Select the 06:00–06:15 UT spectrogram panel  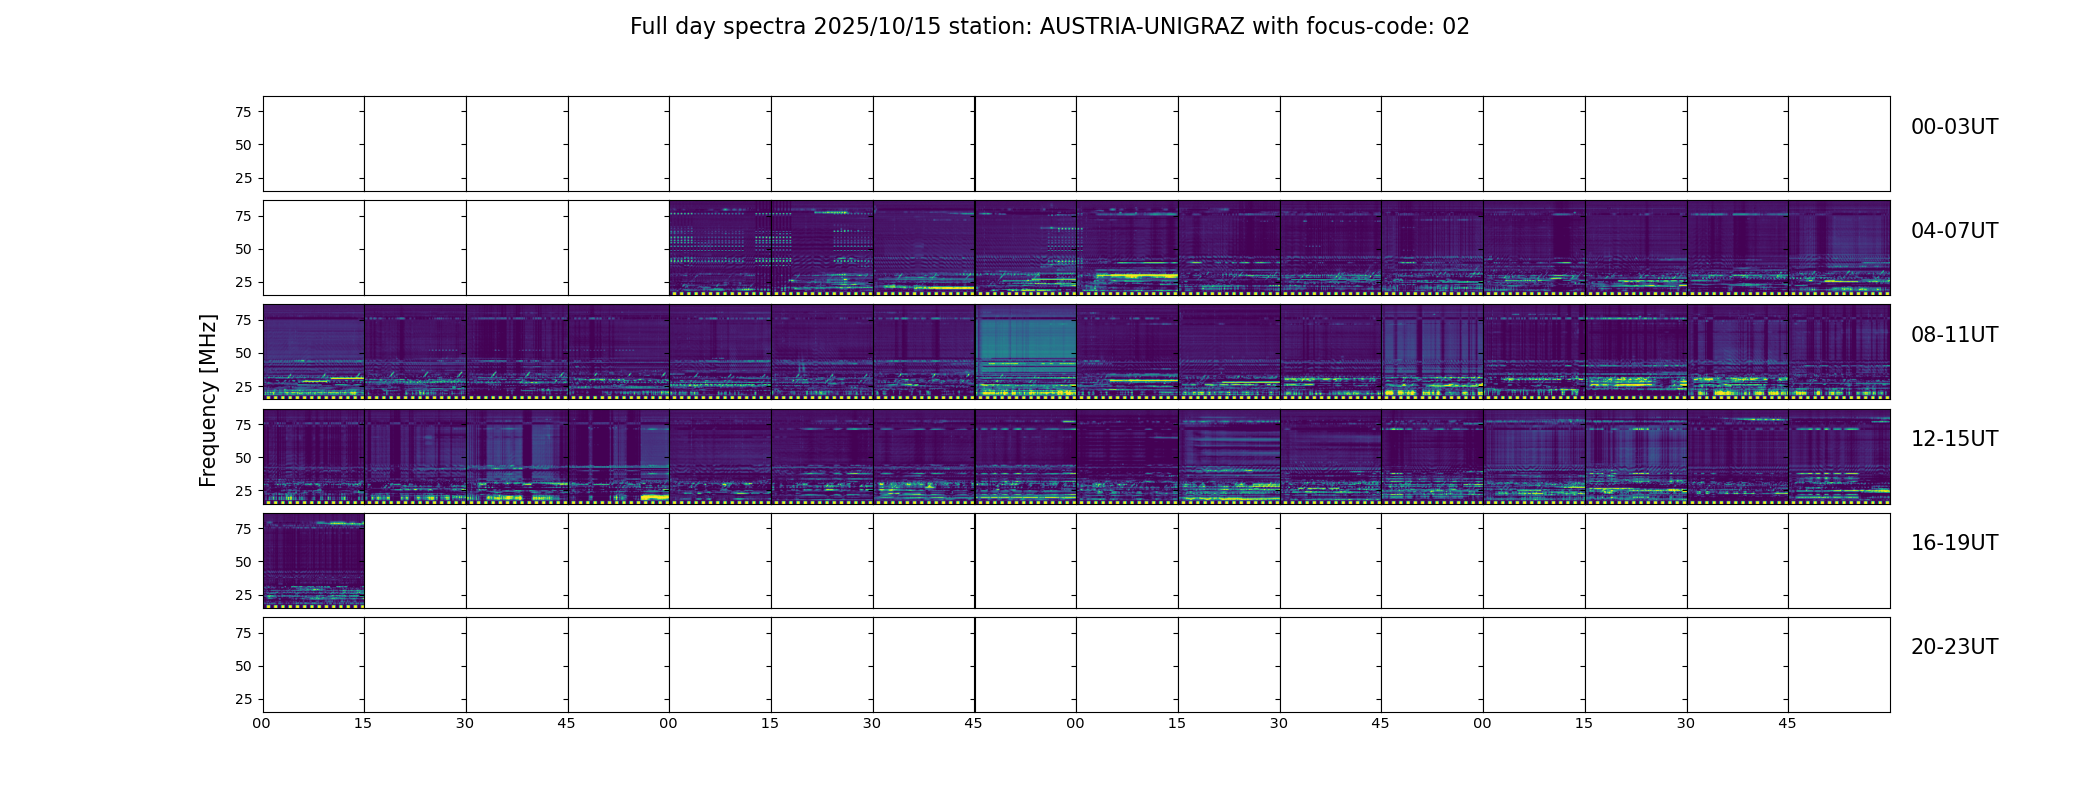[1127, 248]
